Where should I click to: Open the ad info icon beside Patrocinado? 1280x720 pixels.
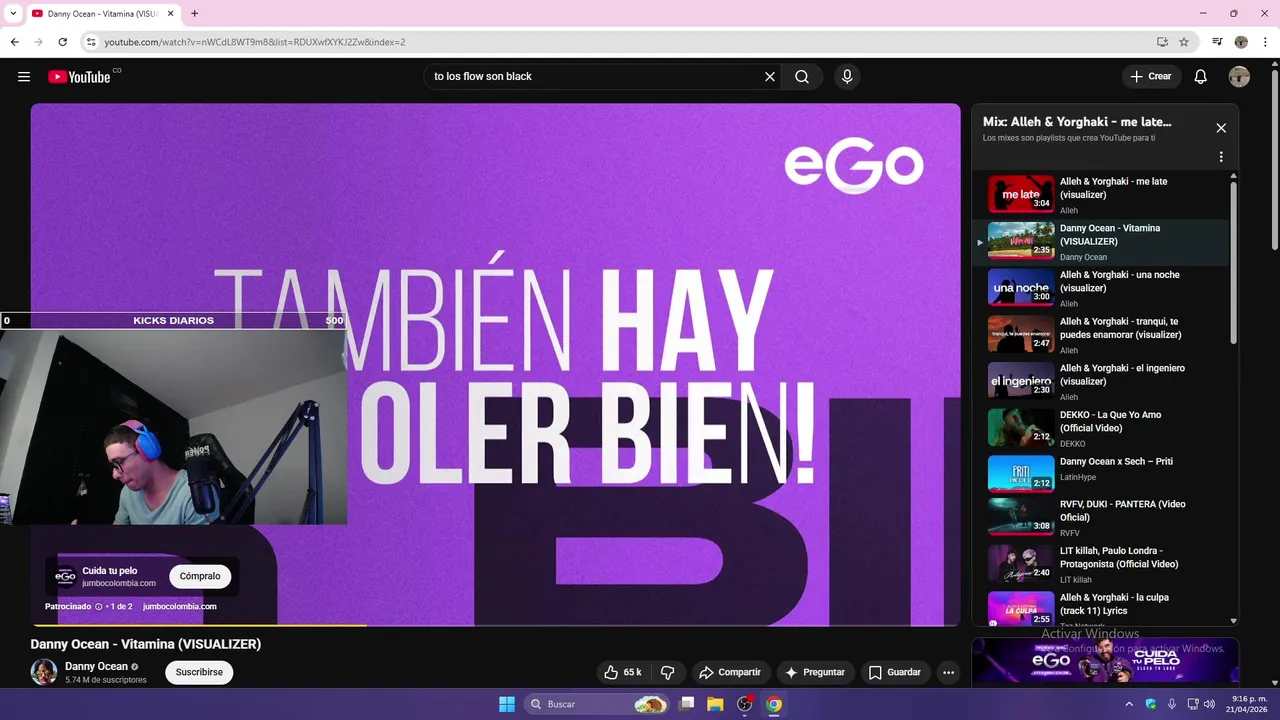98,606
